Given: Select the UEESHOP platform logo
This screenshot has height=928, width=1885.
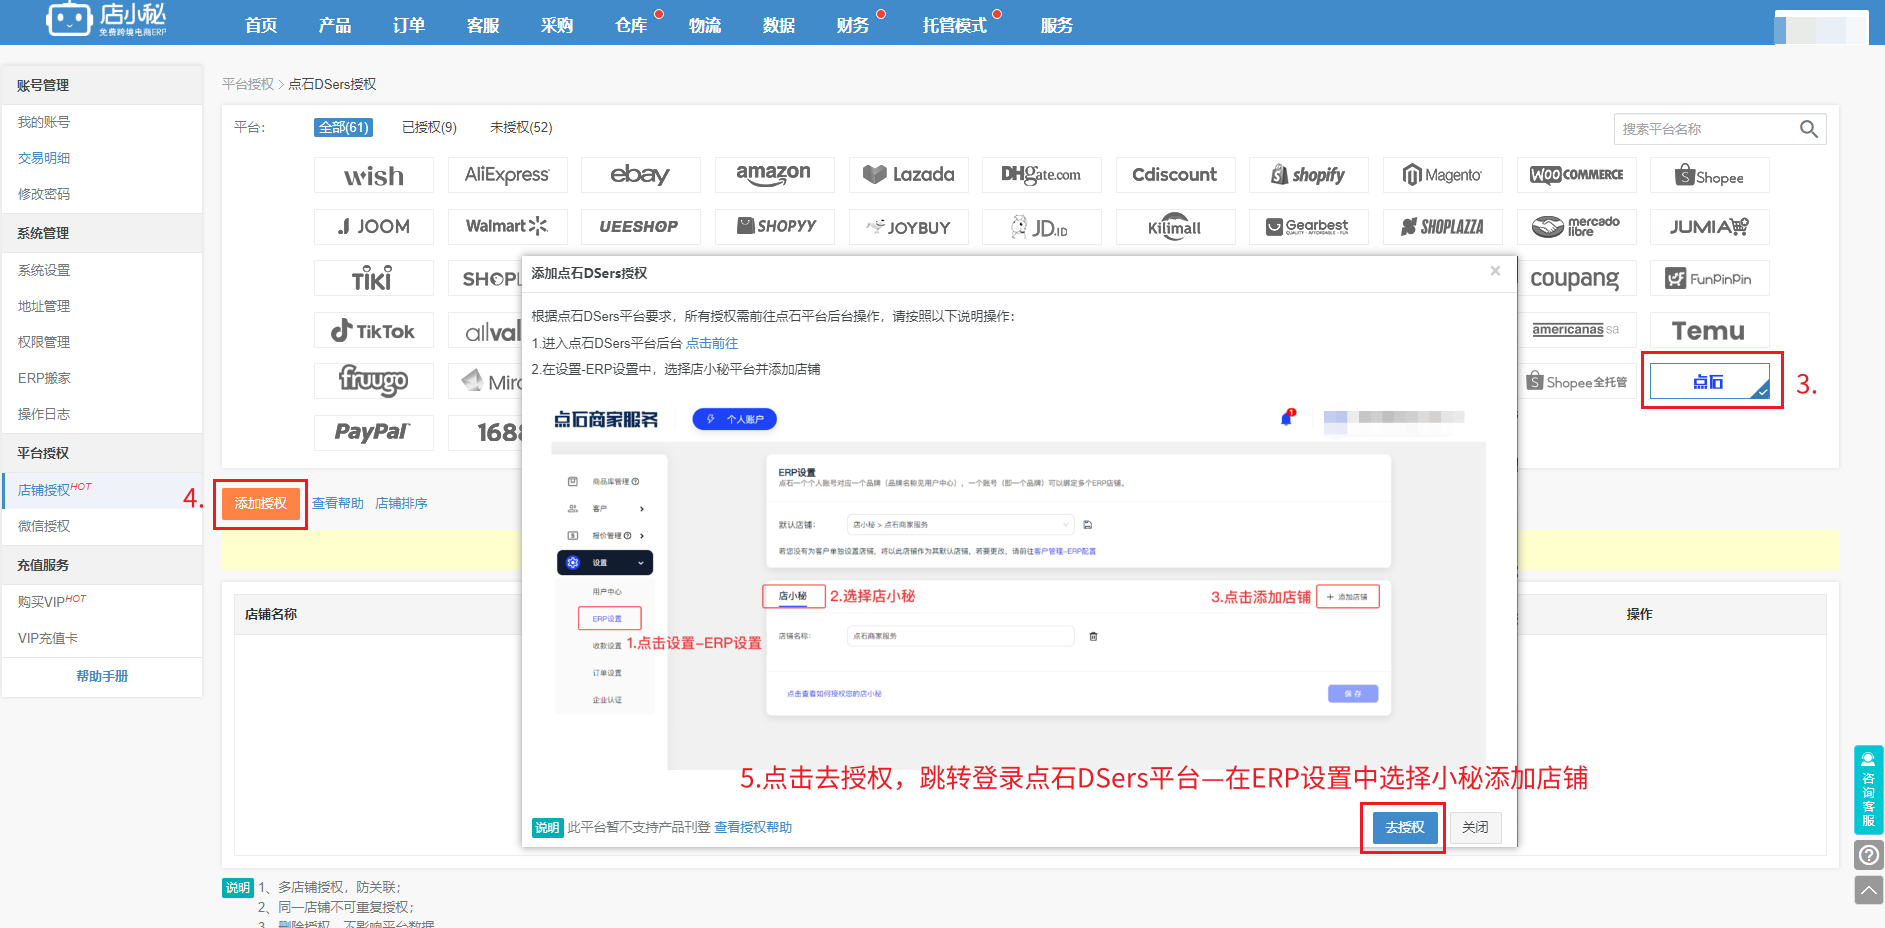Looking at the screenshot, I should tap(641, 227).
